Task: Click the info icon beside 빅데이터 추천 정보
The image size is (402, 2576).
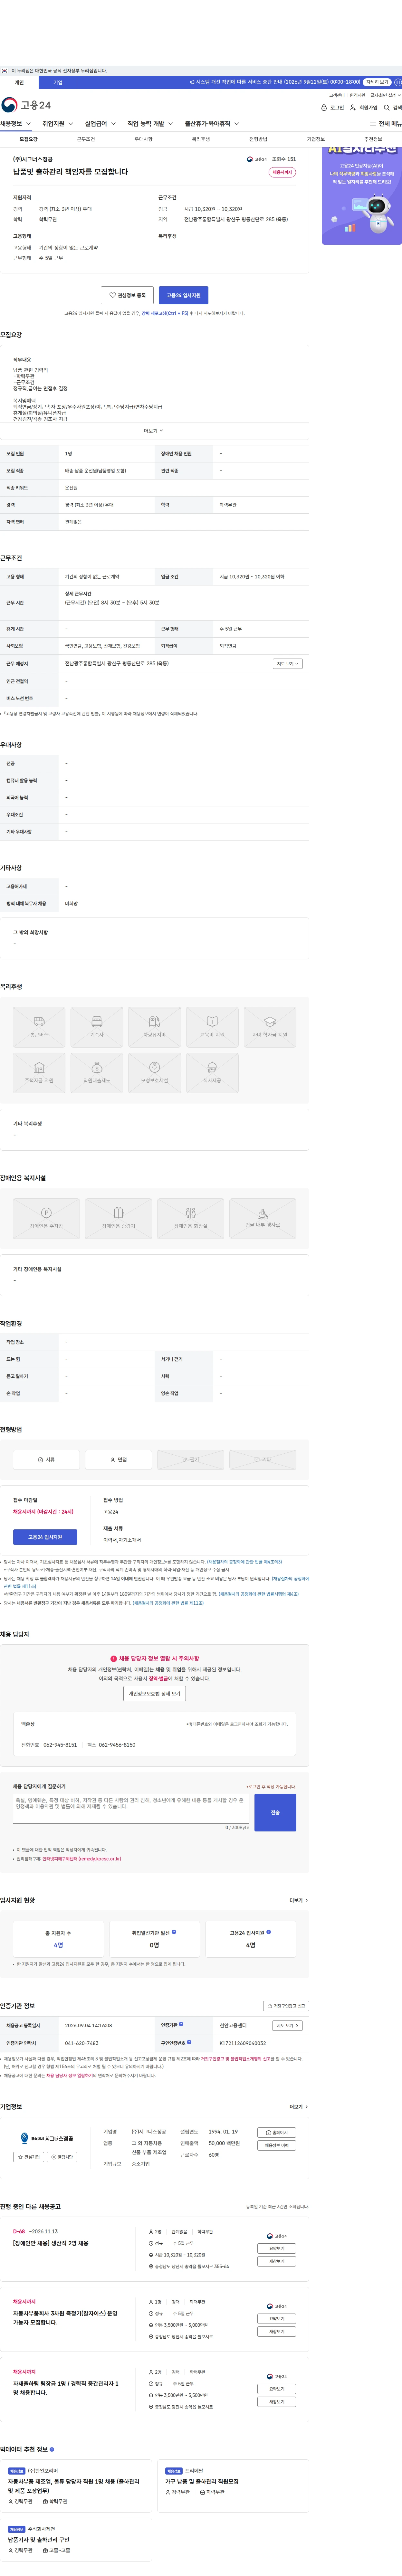Action: (52, 2449)
